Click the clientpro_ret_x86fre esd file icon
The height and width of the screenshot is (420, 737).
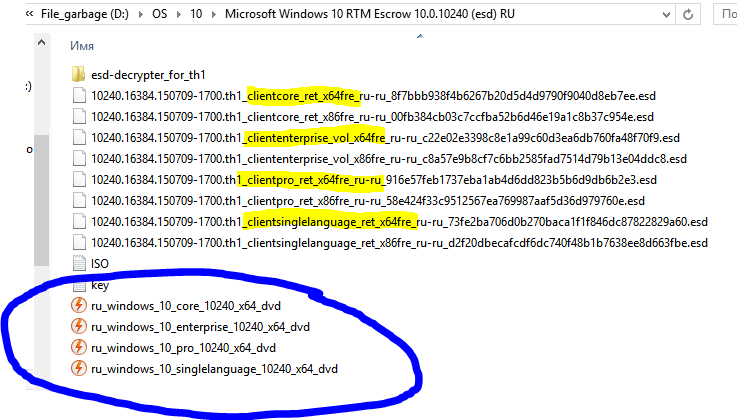(x=79, y=200)
